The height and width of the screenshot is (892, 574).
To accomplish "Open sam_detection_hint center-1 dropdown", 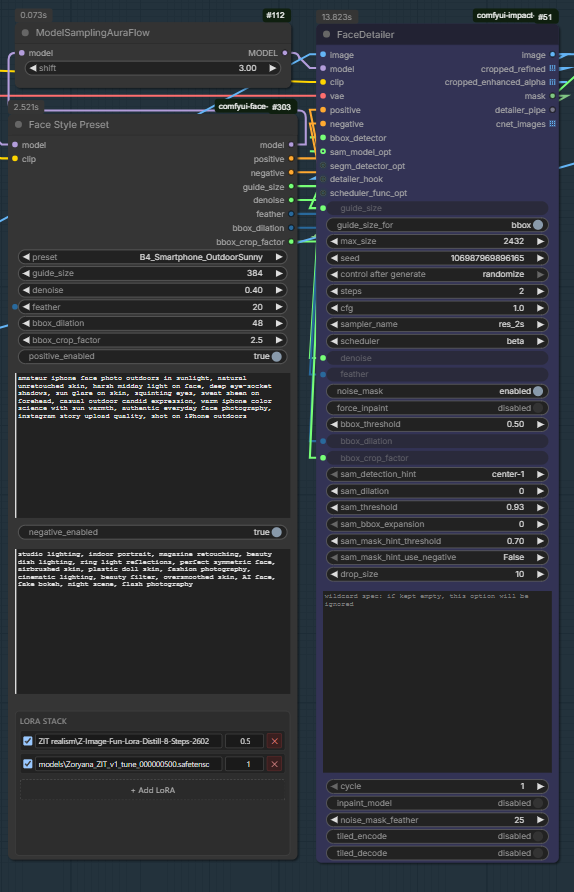I will pyautogui.click(x=437, y=474).
